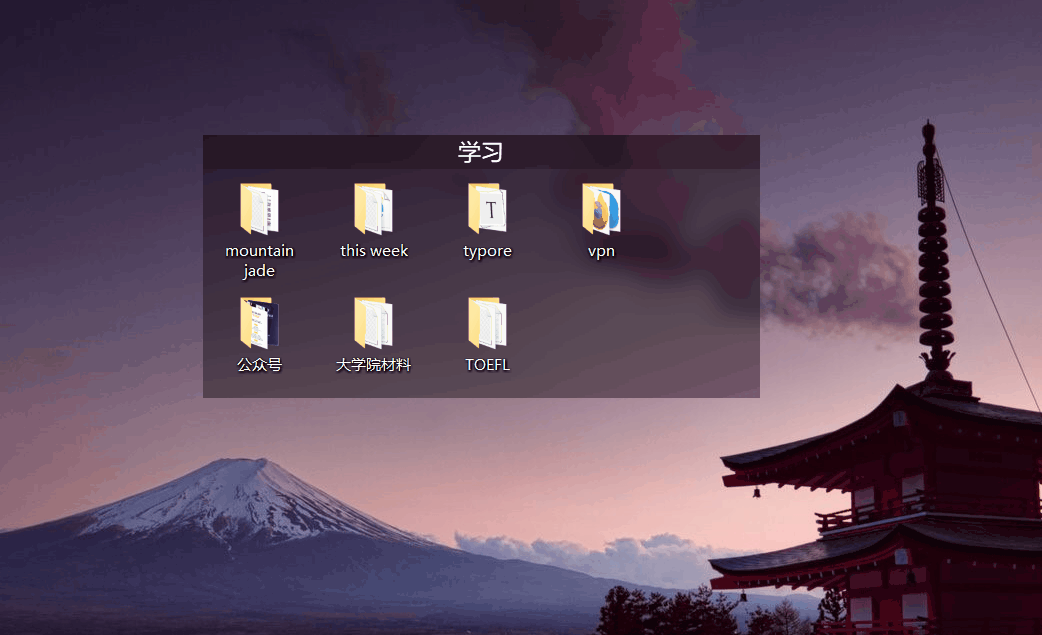This screenshot has height=635, width=1042.
Task: Select the 大学院材料 folder icon
Action: pos(373,323)
